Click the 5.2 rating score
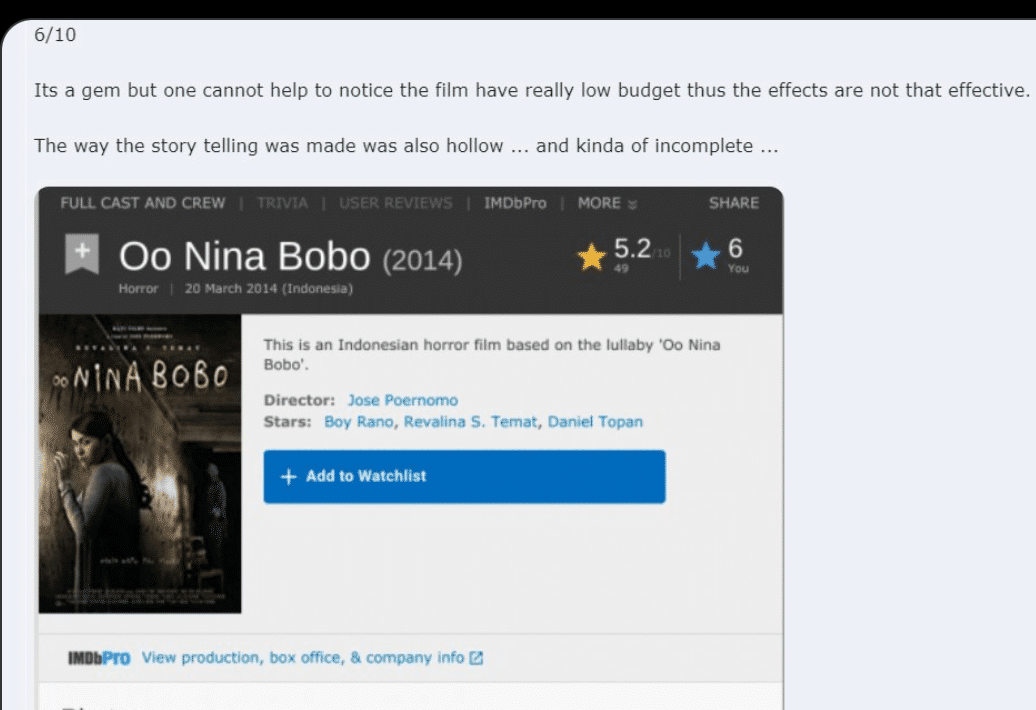The image size is (1036, 710). (632, 249)
